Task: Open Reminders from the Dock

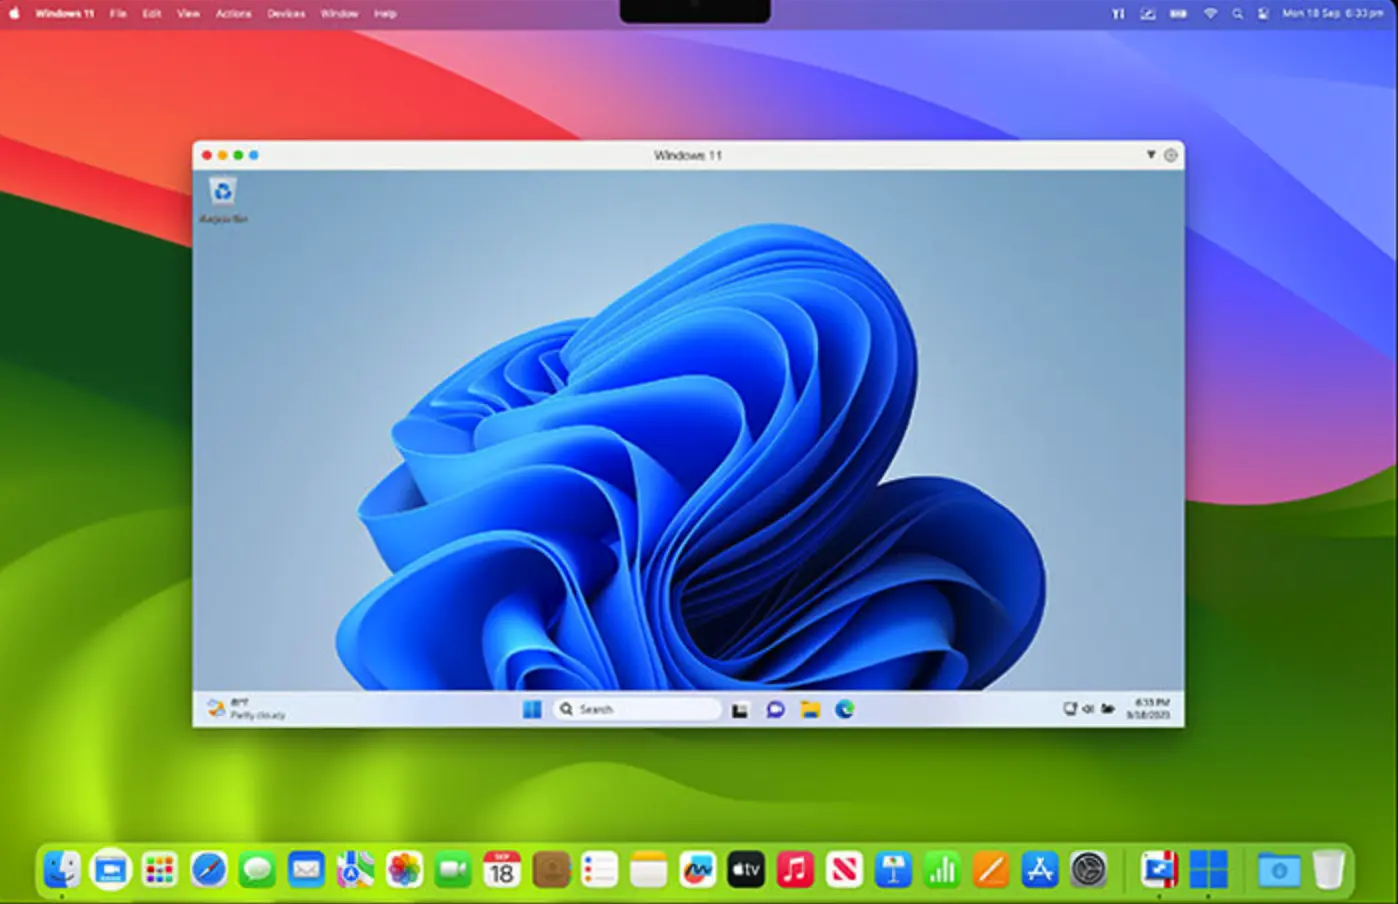Action: [x=600, y=869]
